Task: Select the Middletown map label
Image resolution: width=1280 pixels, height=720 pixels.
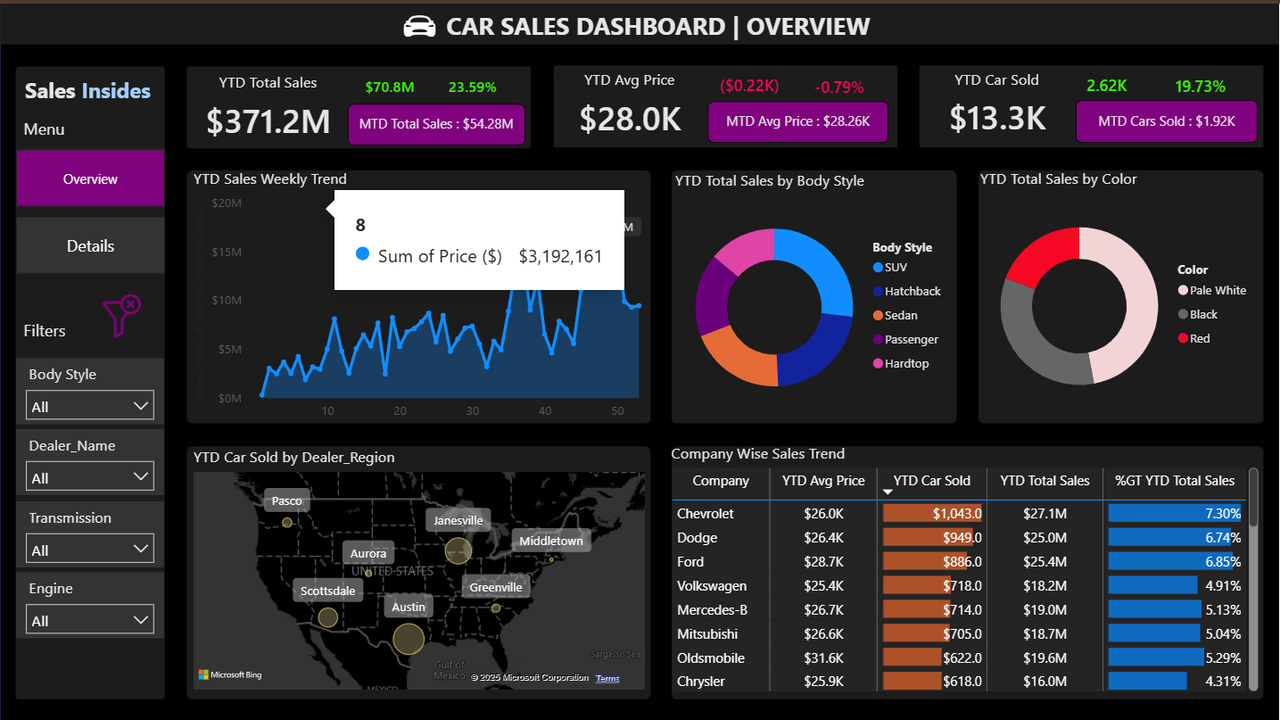Action: click(551, 541)
